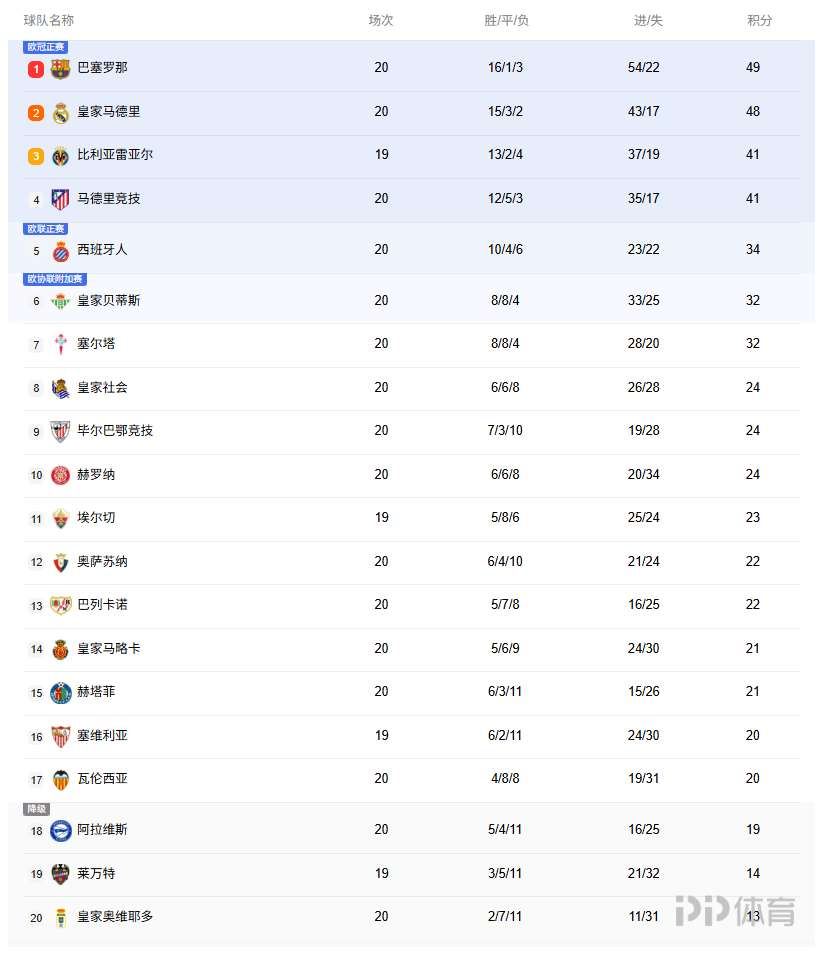This screenshot has width=824, height=955.
Task: Click the Barcelona club crest icon
Action: tap(60, 68)
